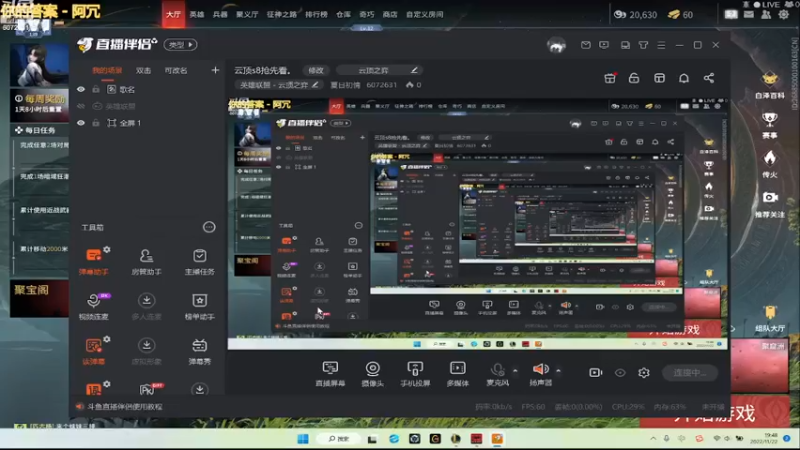Click the unlock icon above preview

[x=634, y=78]
